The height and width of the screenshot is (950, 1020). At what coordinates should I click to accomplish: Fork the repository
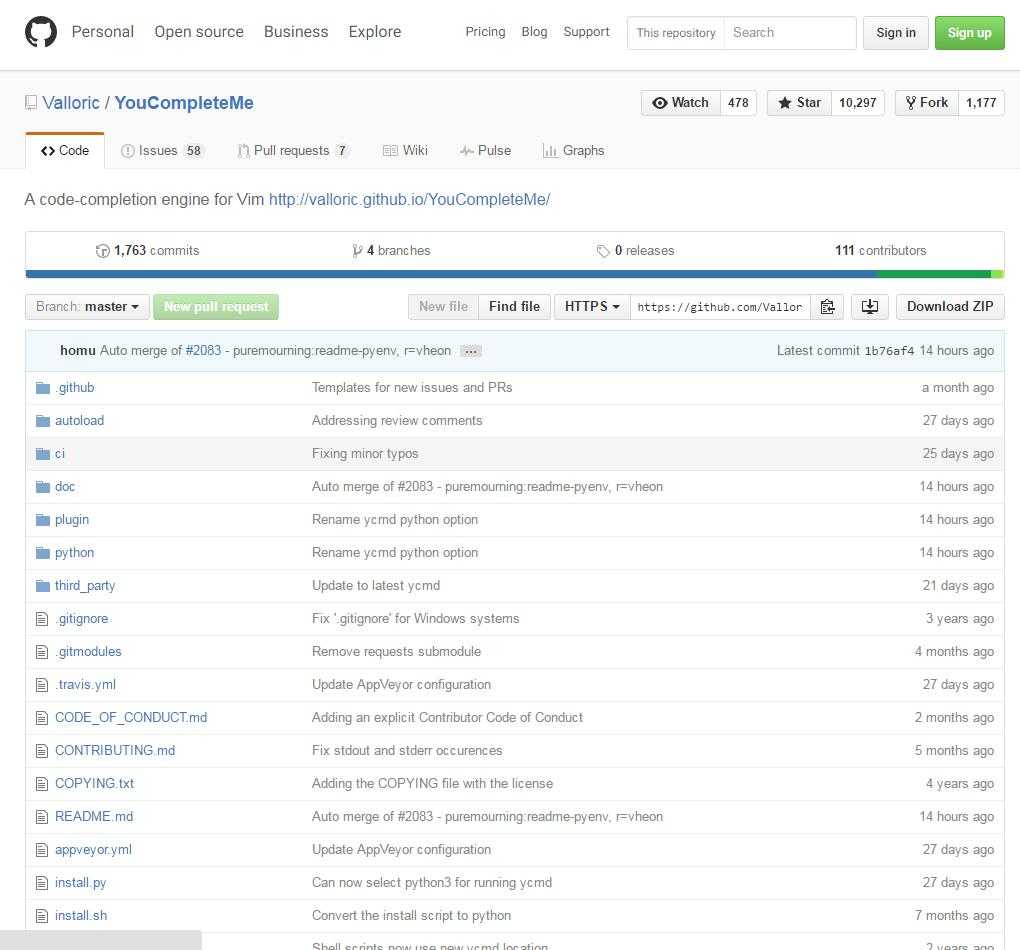(x=926, y=103)
